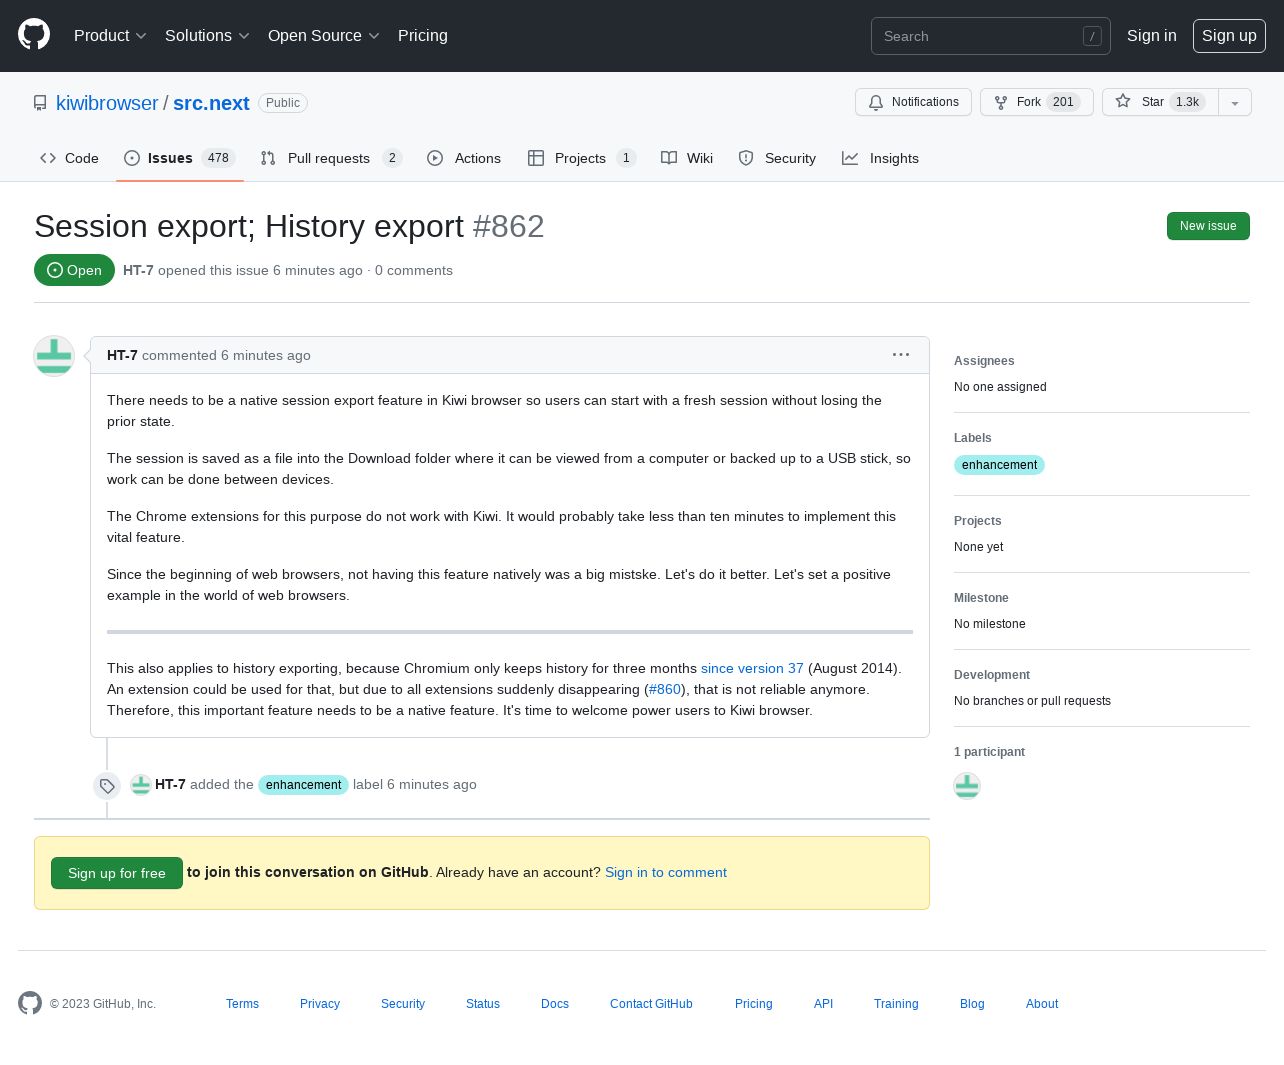
Task: Open the comment options ellipsis menu
Action: click(x=900, y=355)
